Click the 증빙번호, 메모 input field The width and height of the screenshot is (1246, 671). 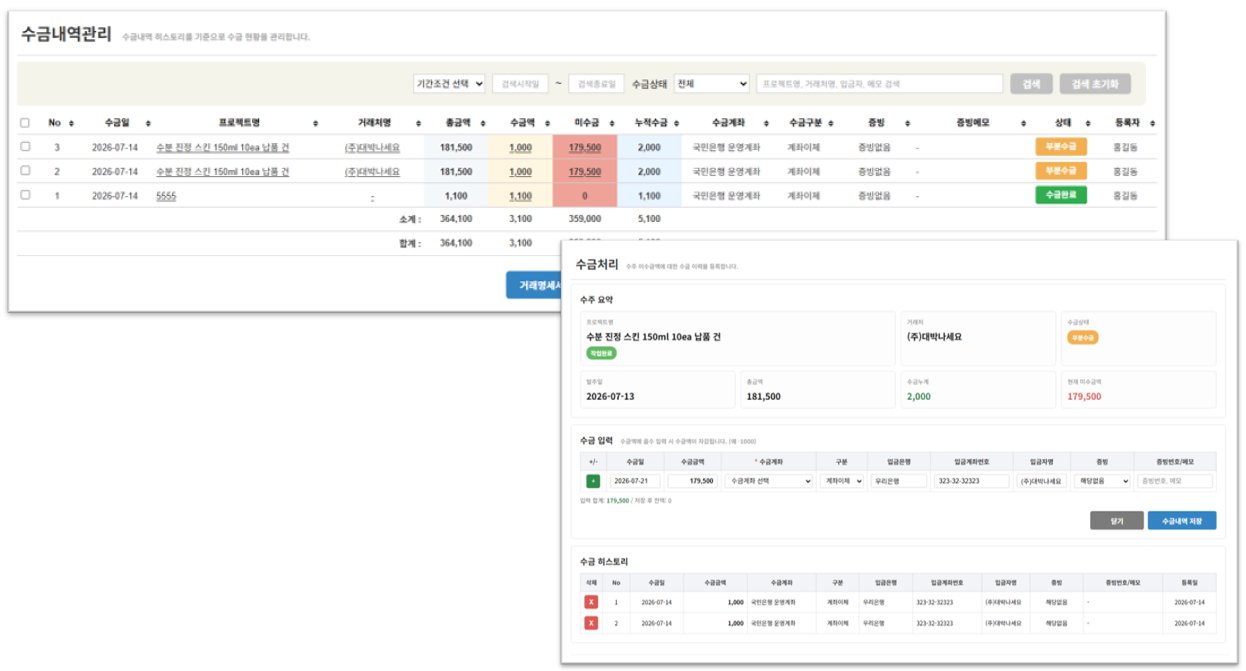tap(1174, 481)
